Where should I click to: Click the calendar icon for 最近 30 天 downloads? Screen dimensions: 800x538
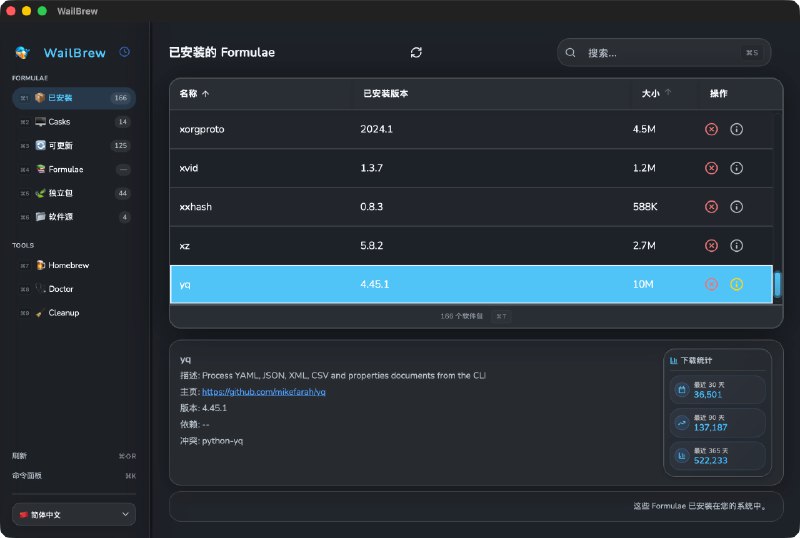(682, 390)
